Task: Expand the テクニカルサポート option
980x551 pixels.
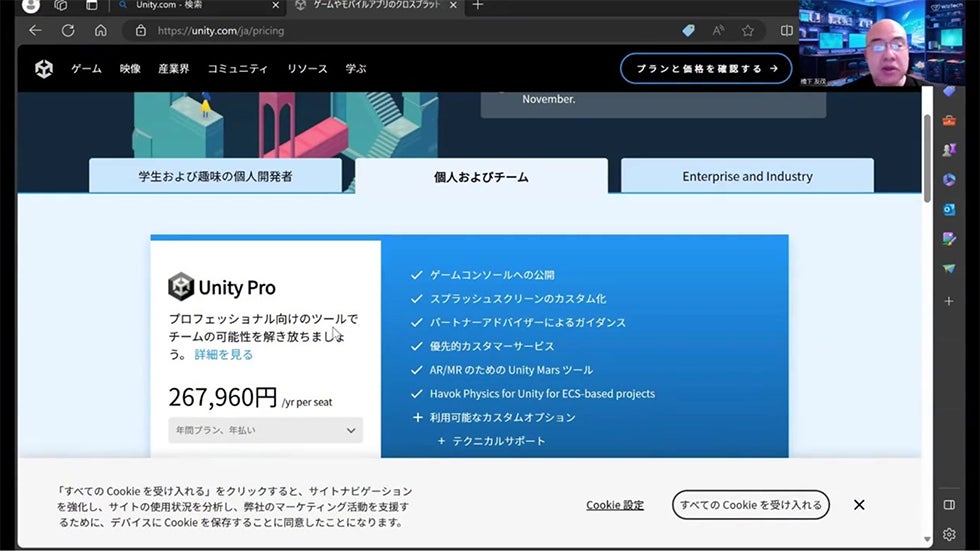Action: [x=491, y=441]
